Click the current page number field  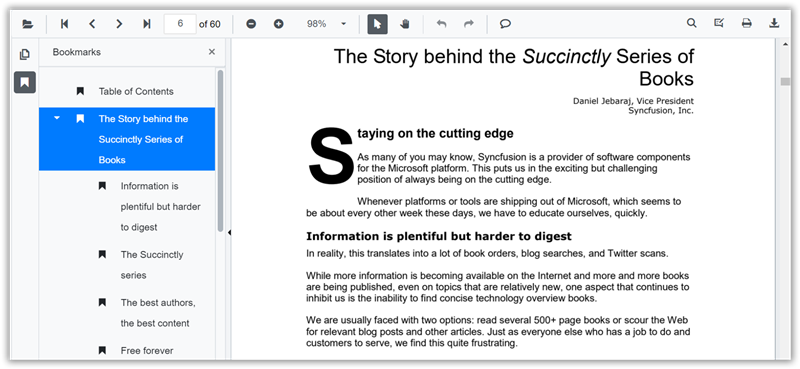(x=180, y=24)
